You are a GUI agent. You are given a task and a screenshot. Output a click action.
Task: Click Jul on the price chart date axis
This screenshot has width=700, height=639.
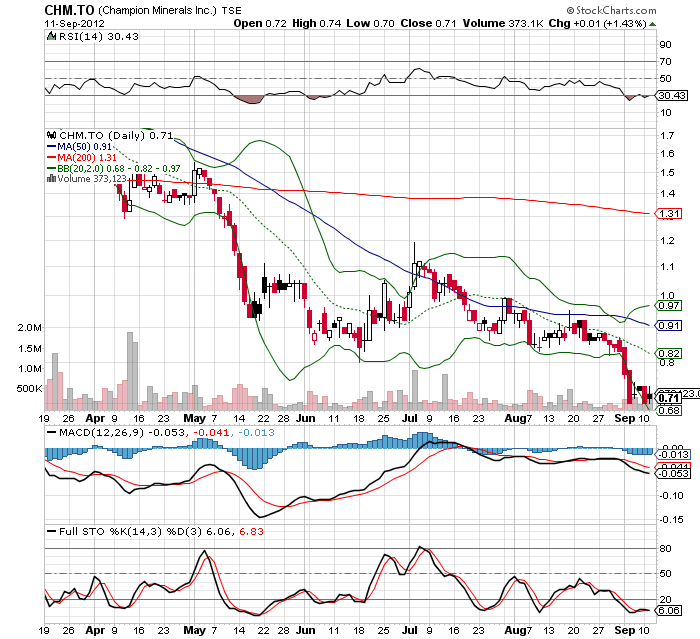click(x=409, y=418)
